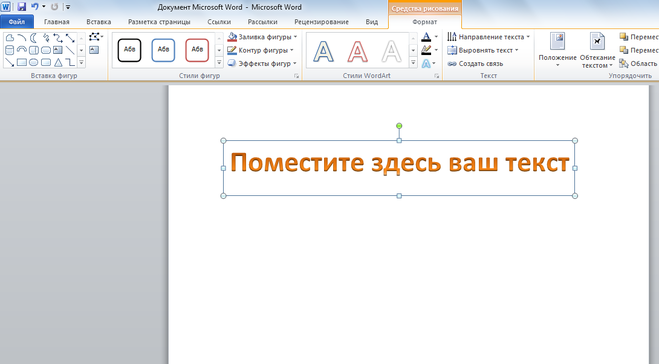Viewport: 659px width, 364px height.
Task: Redo the previous action
Action: pyautogui.click(x=55, y=7)
